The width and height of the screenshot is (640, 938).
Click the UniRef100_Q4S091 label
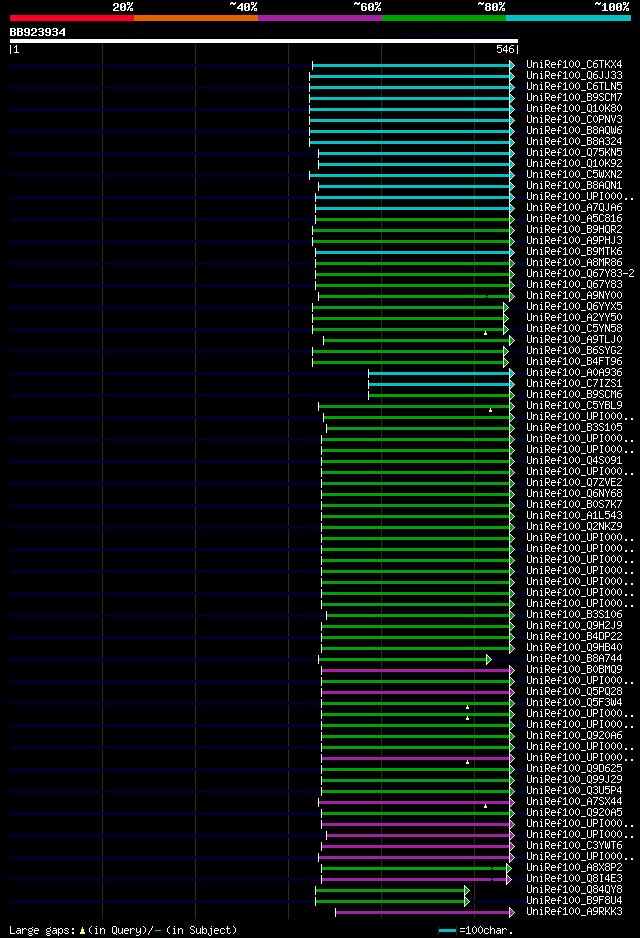(574, 460)
